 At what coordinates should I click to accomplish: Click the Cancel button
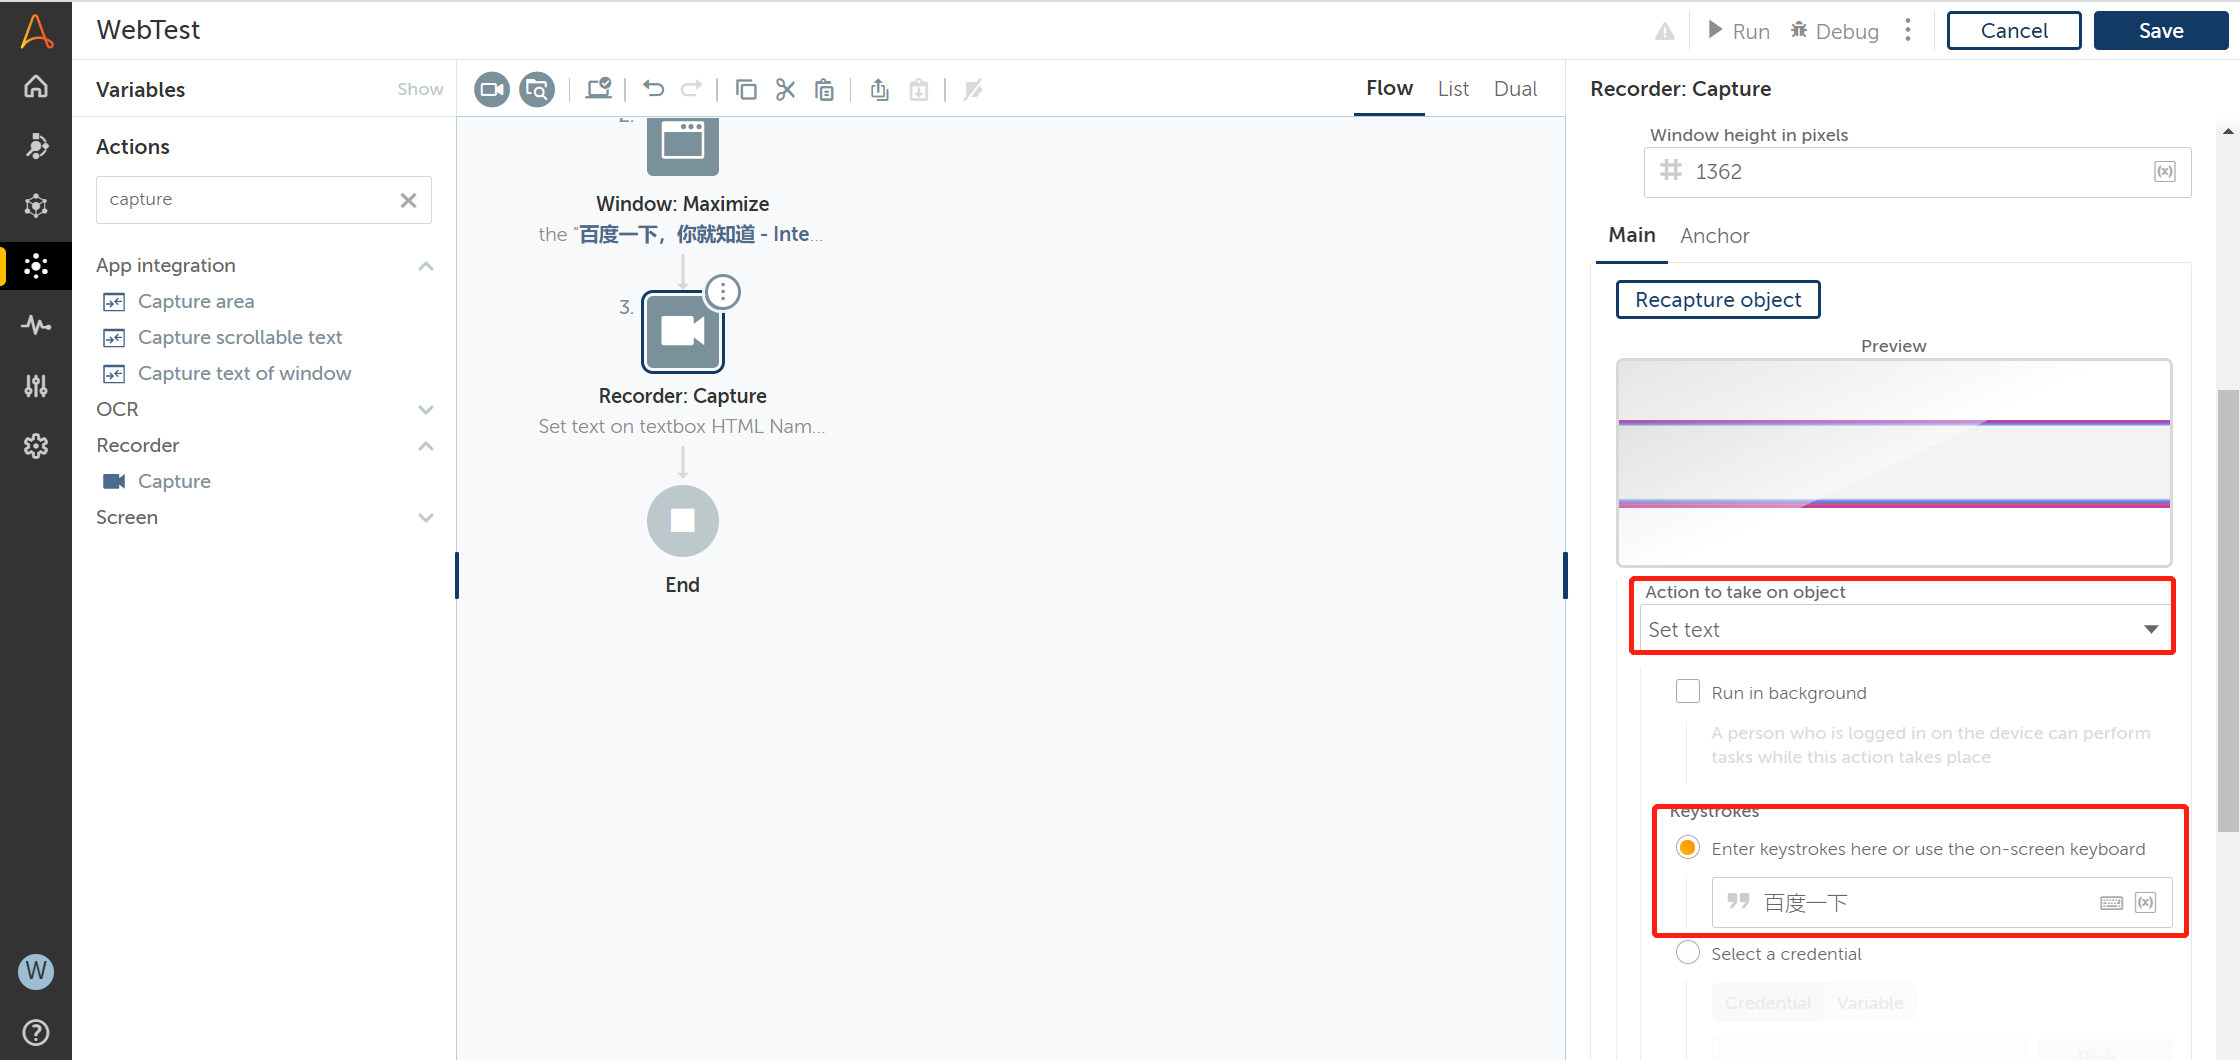click(x=2014, y=30)
